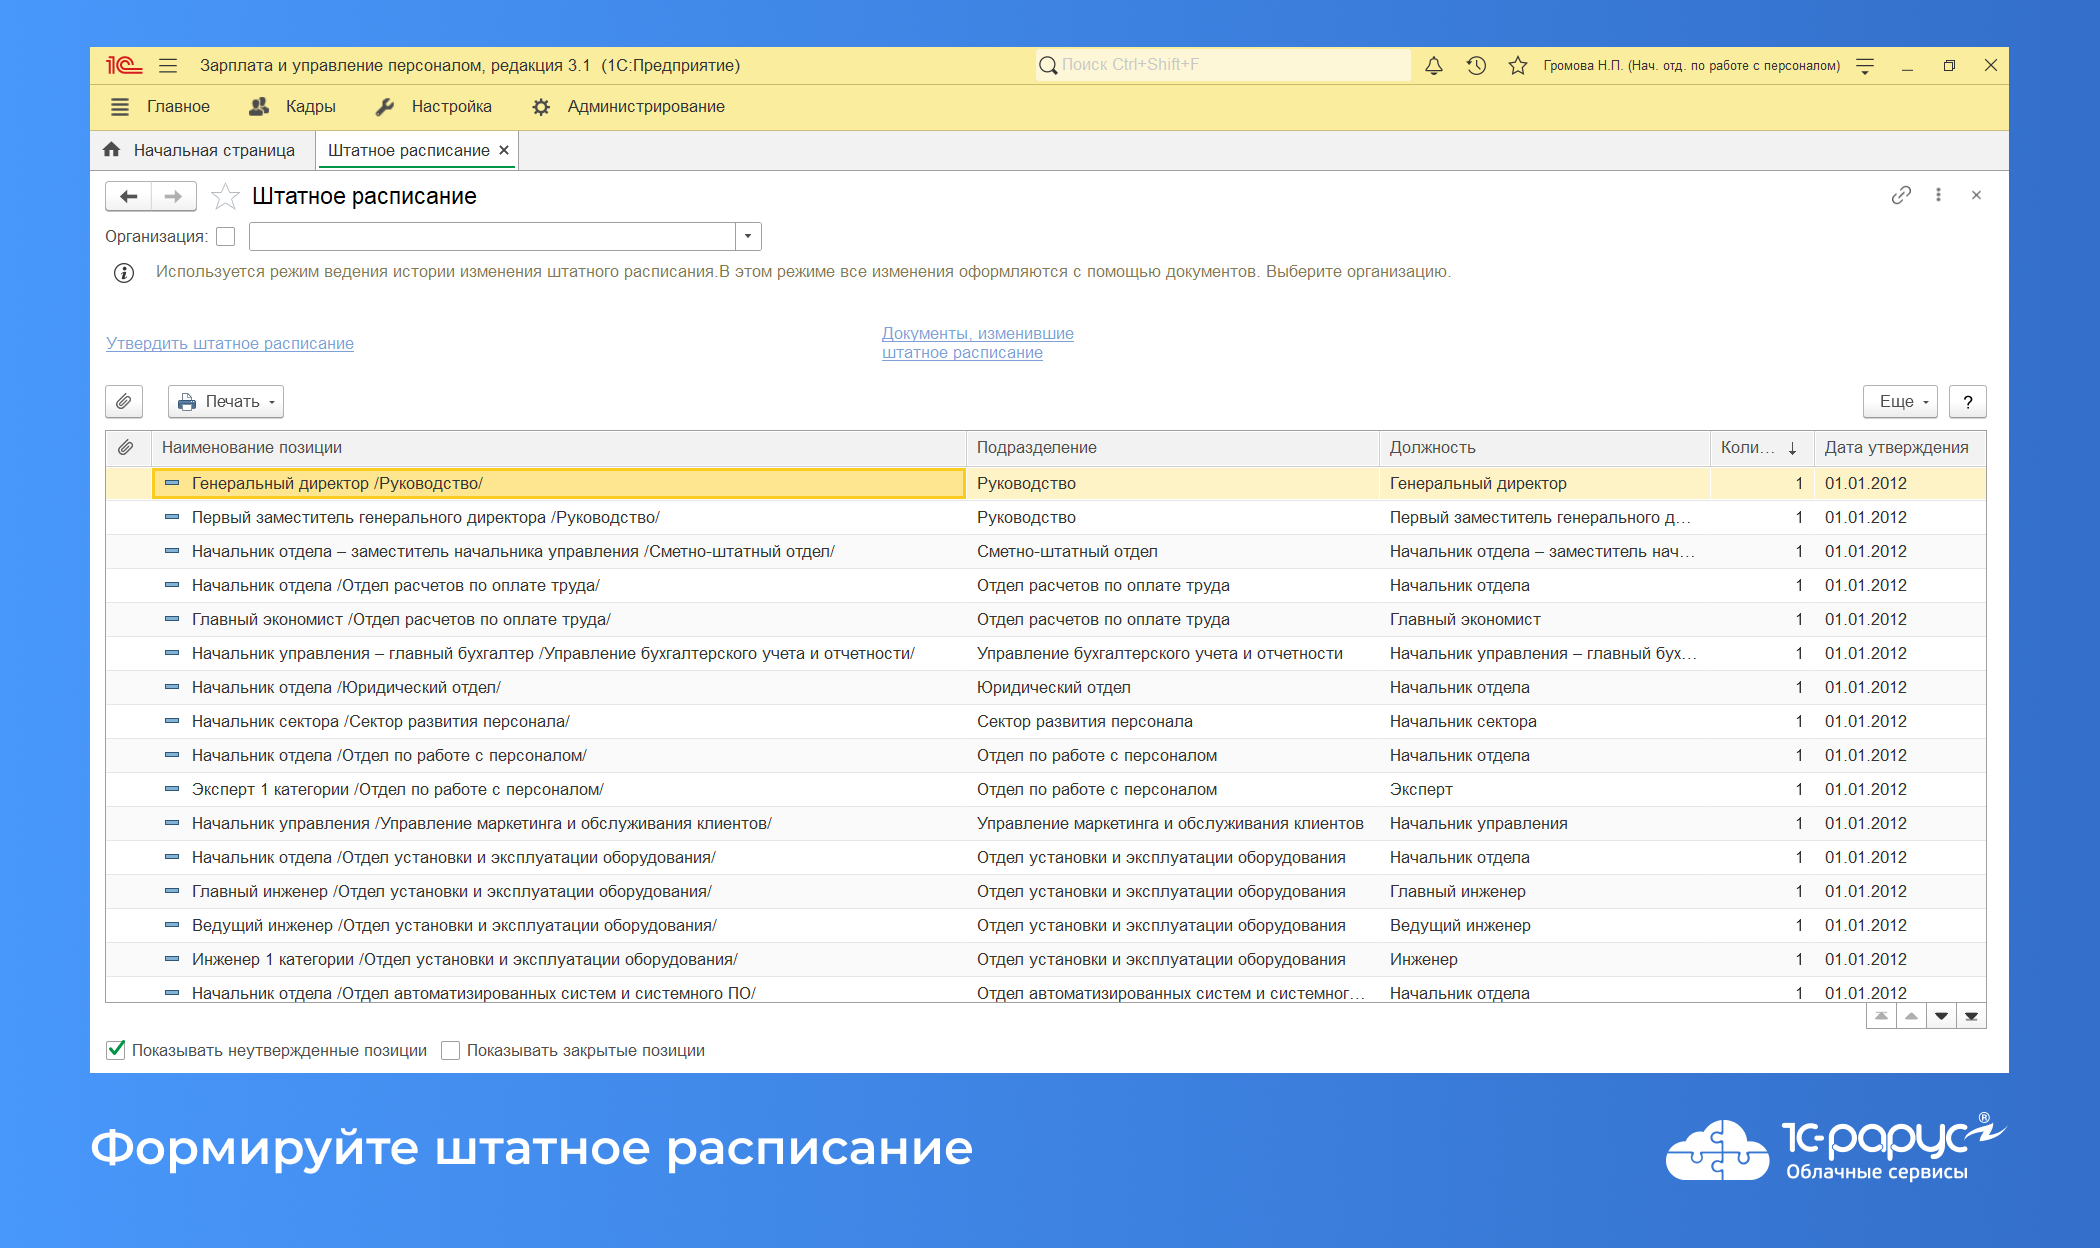
Task: Open the Организация selection dropdown
Action: [x=748, y=236]
